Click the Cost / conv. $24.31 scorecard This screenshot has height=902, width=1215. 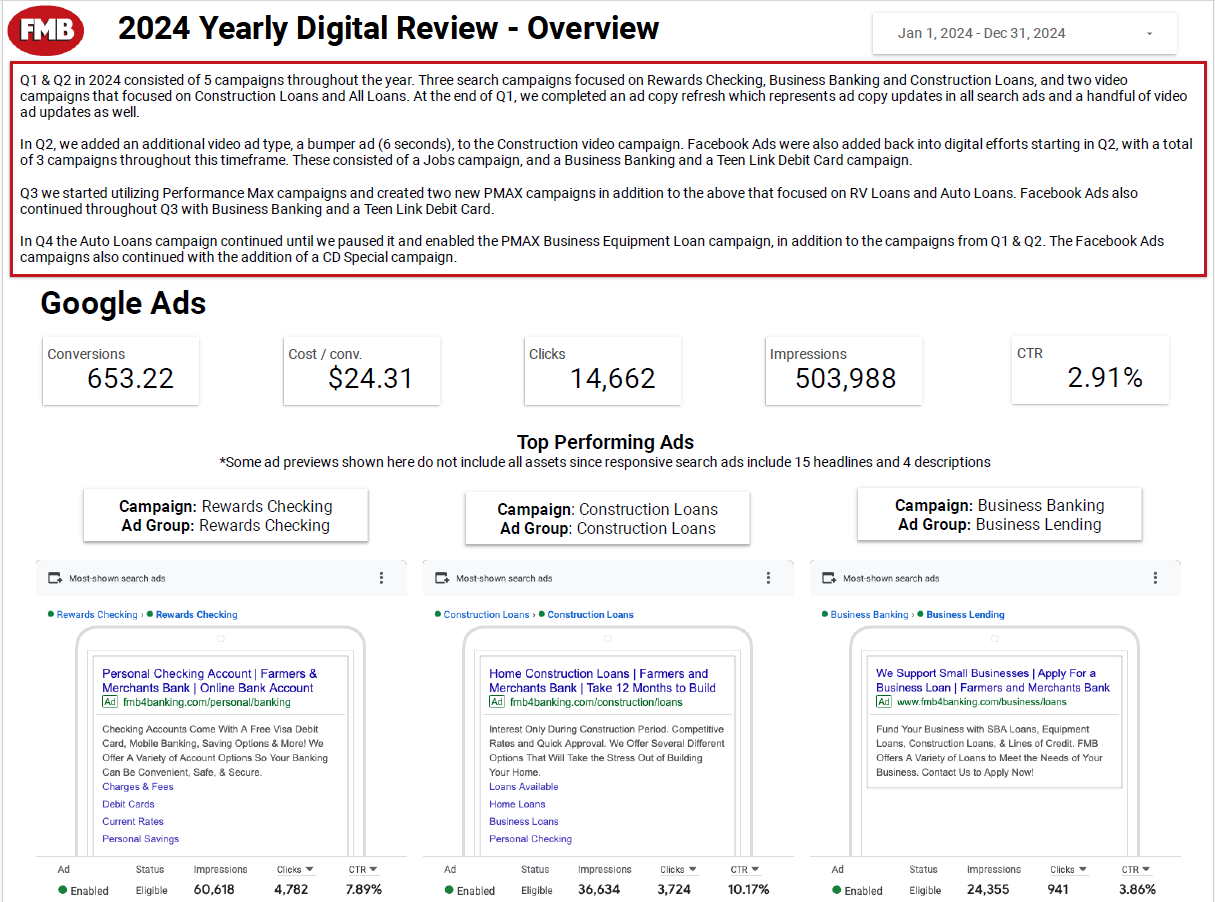(x=362, y=371)
